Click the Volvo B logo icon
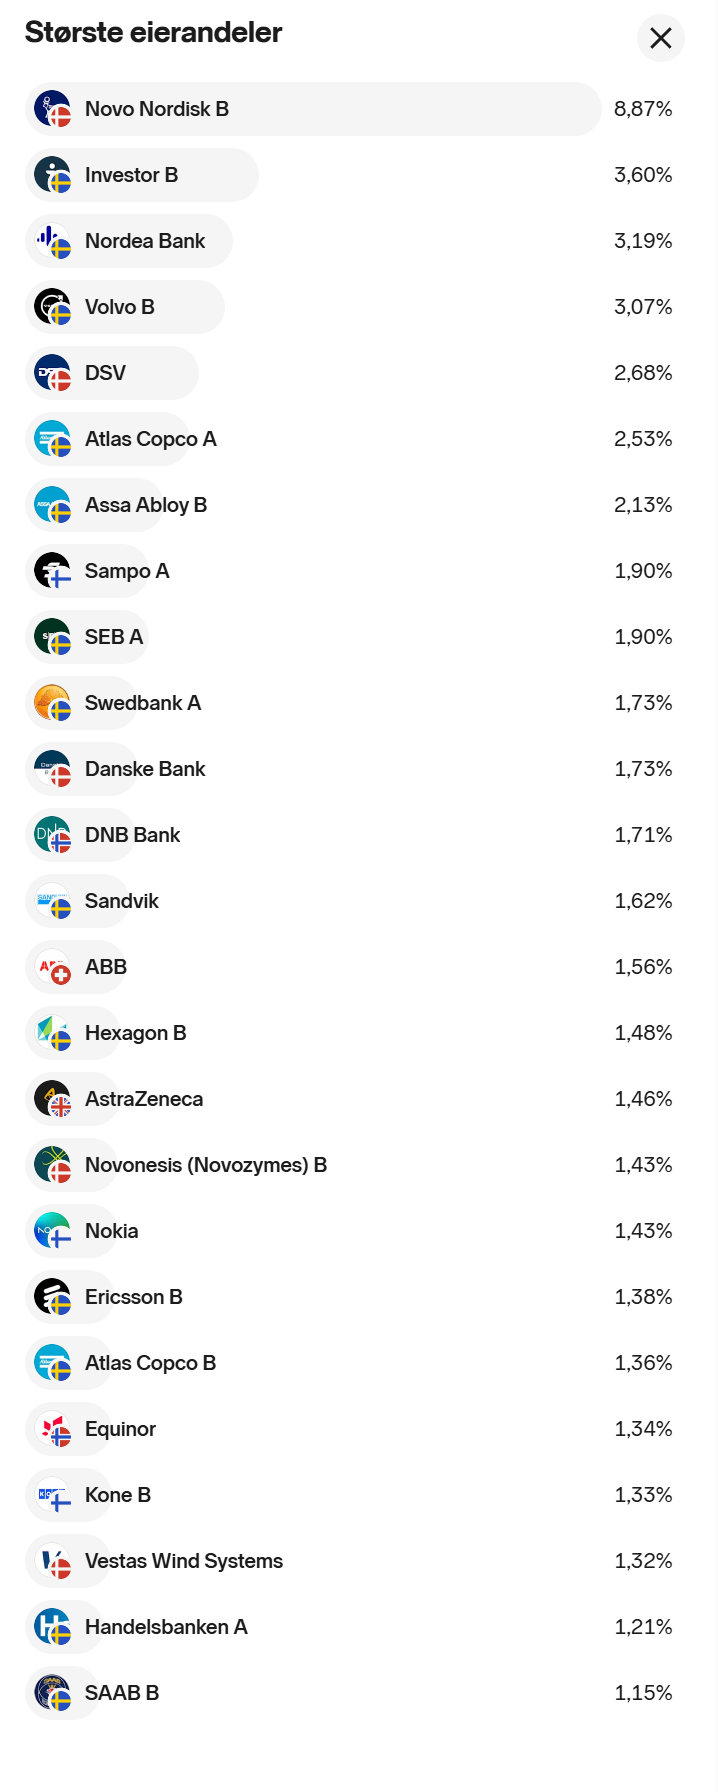The image size is (718, 1792). 52,307
